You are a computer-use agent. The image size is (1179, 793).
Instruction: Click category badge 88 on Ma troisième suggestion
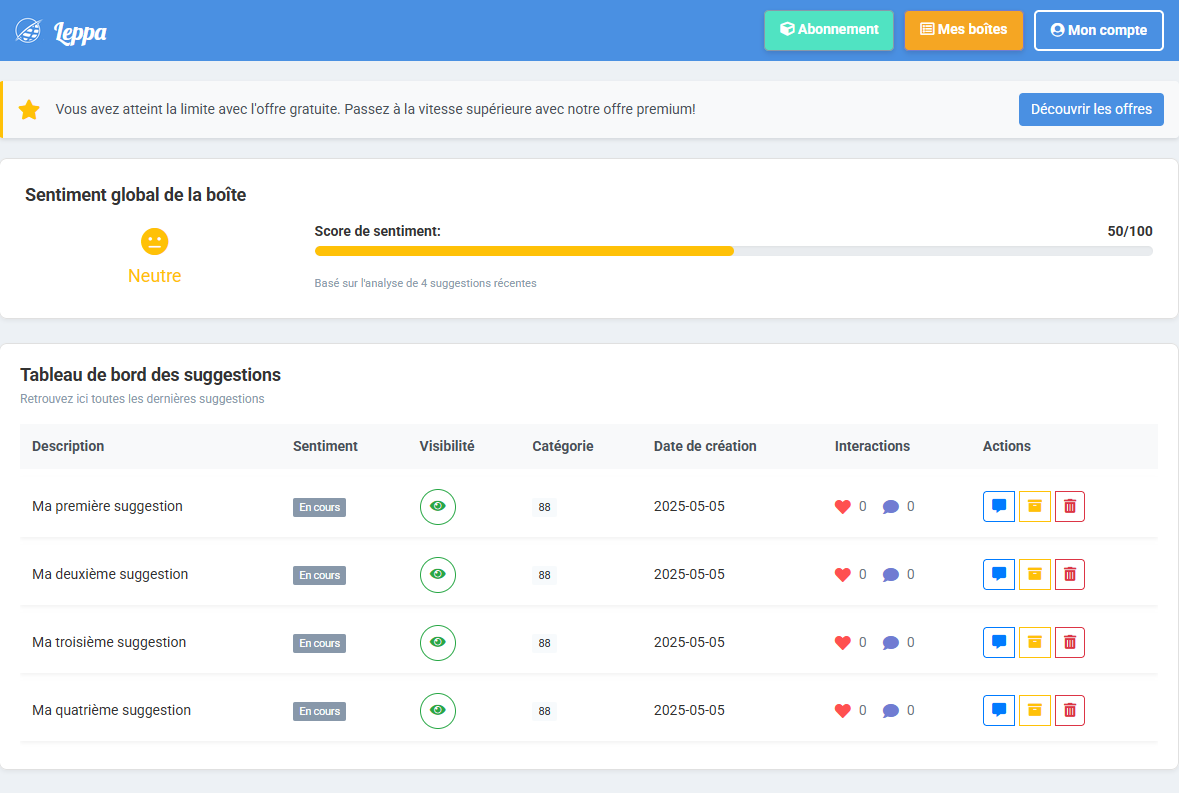(544, 643)
